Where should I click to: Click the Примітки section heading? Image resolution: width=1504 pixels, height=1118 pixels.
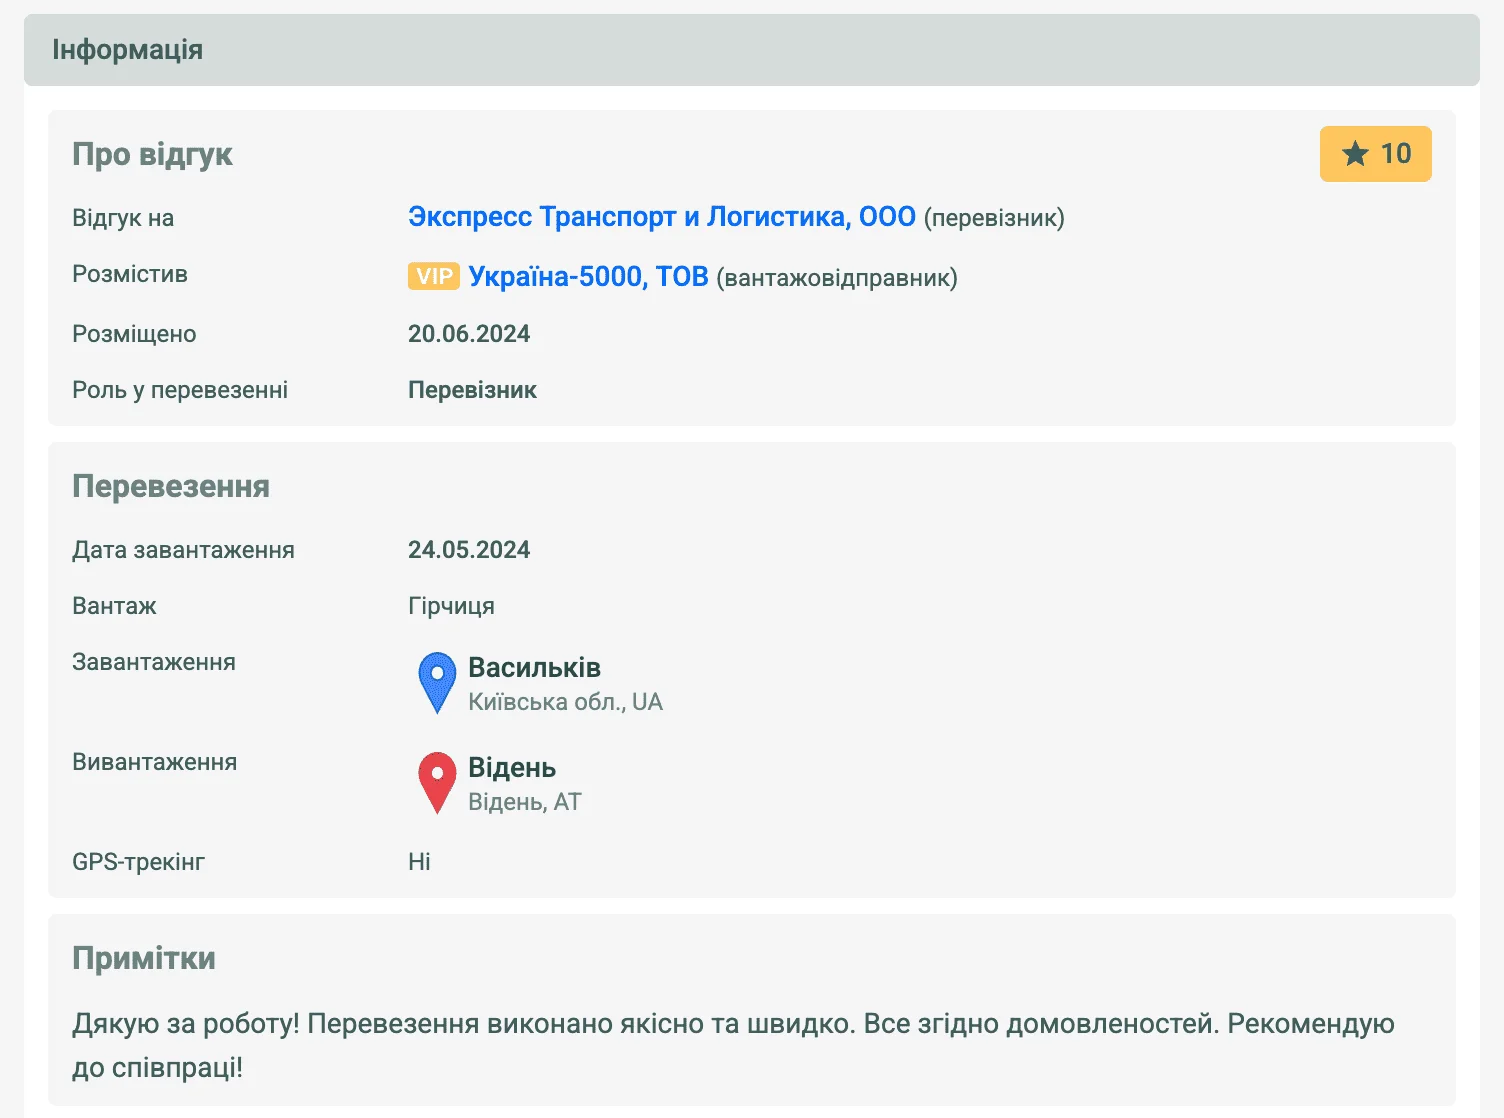(144, 958)
